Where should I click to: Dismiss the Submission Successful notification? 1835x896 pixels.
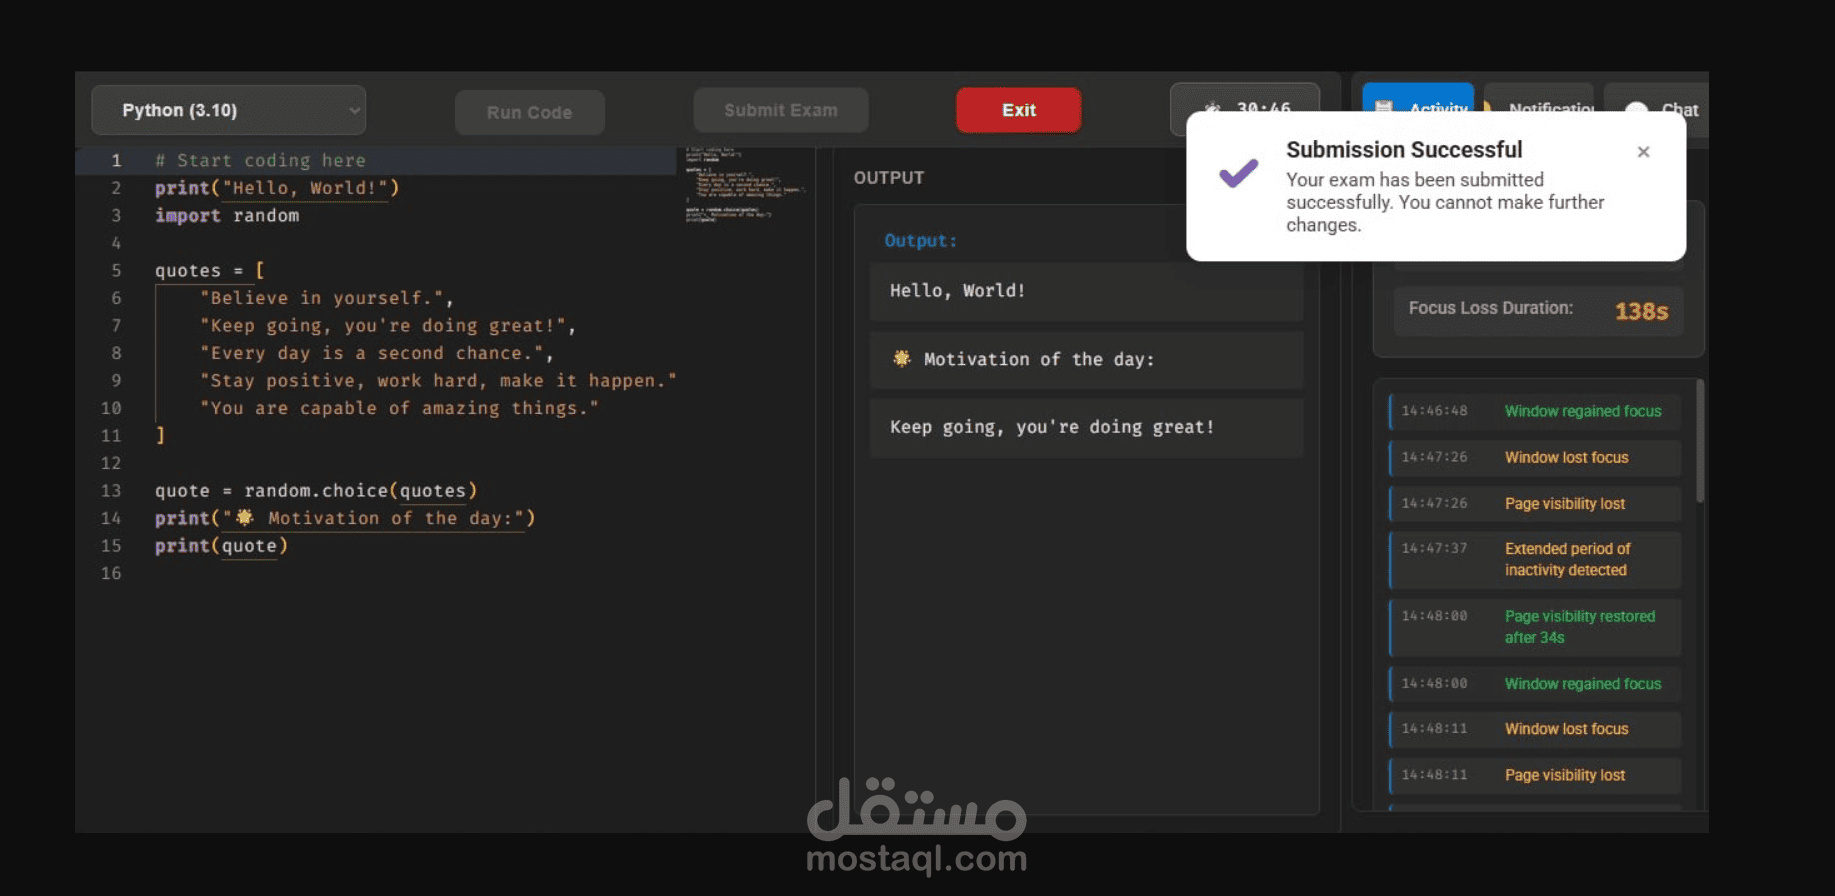[1643, 152]
